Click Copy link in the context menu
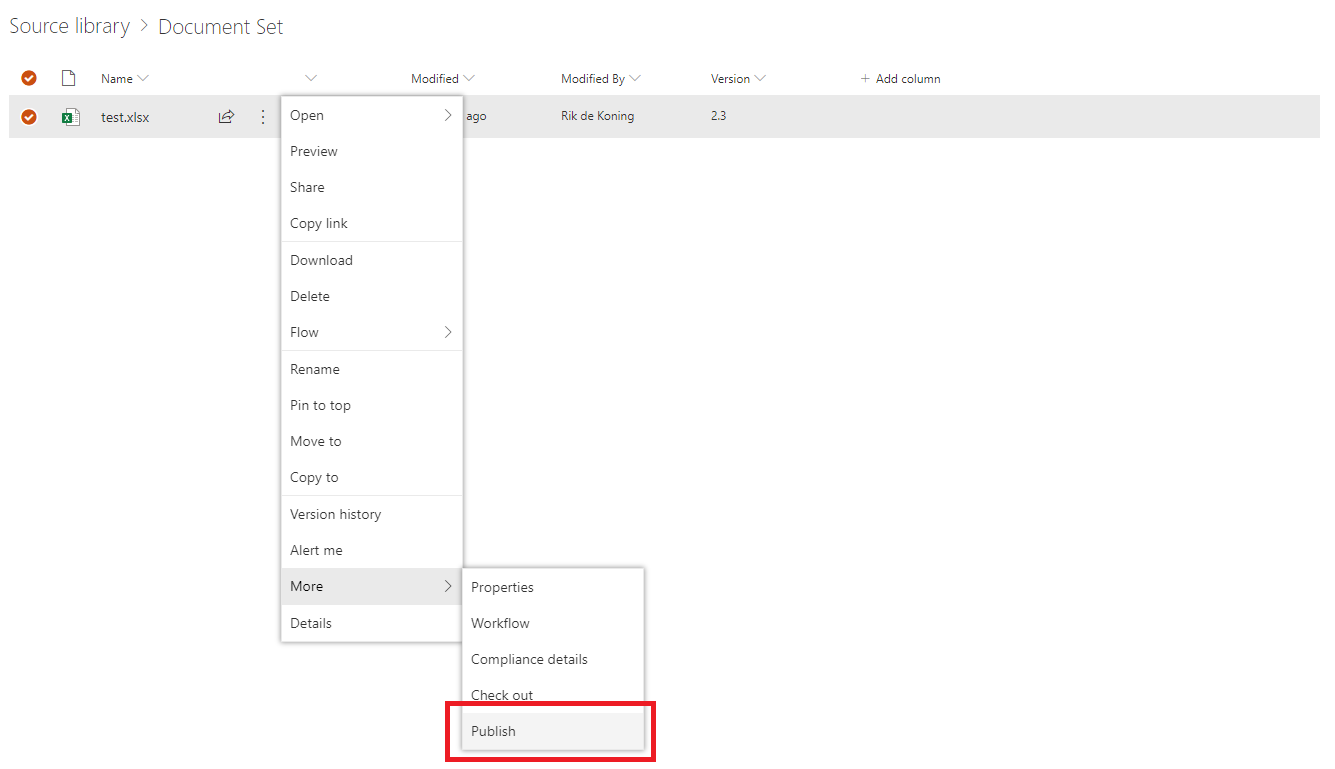Screen dimensions: 1335x769 (319, 223)
